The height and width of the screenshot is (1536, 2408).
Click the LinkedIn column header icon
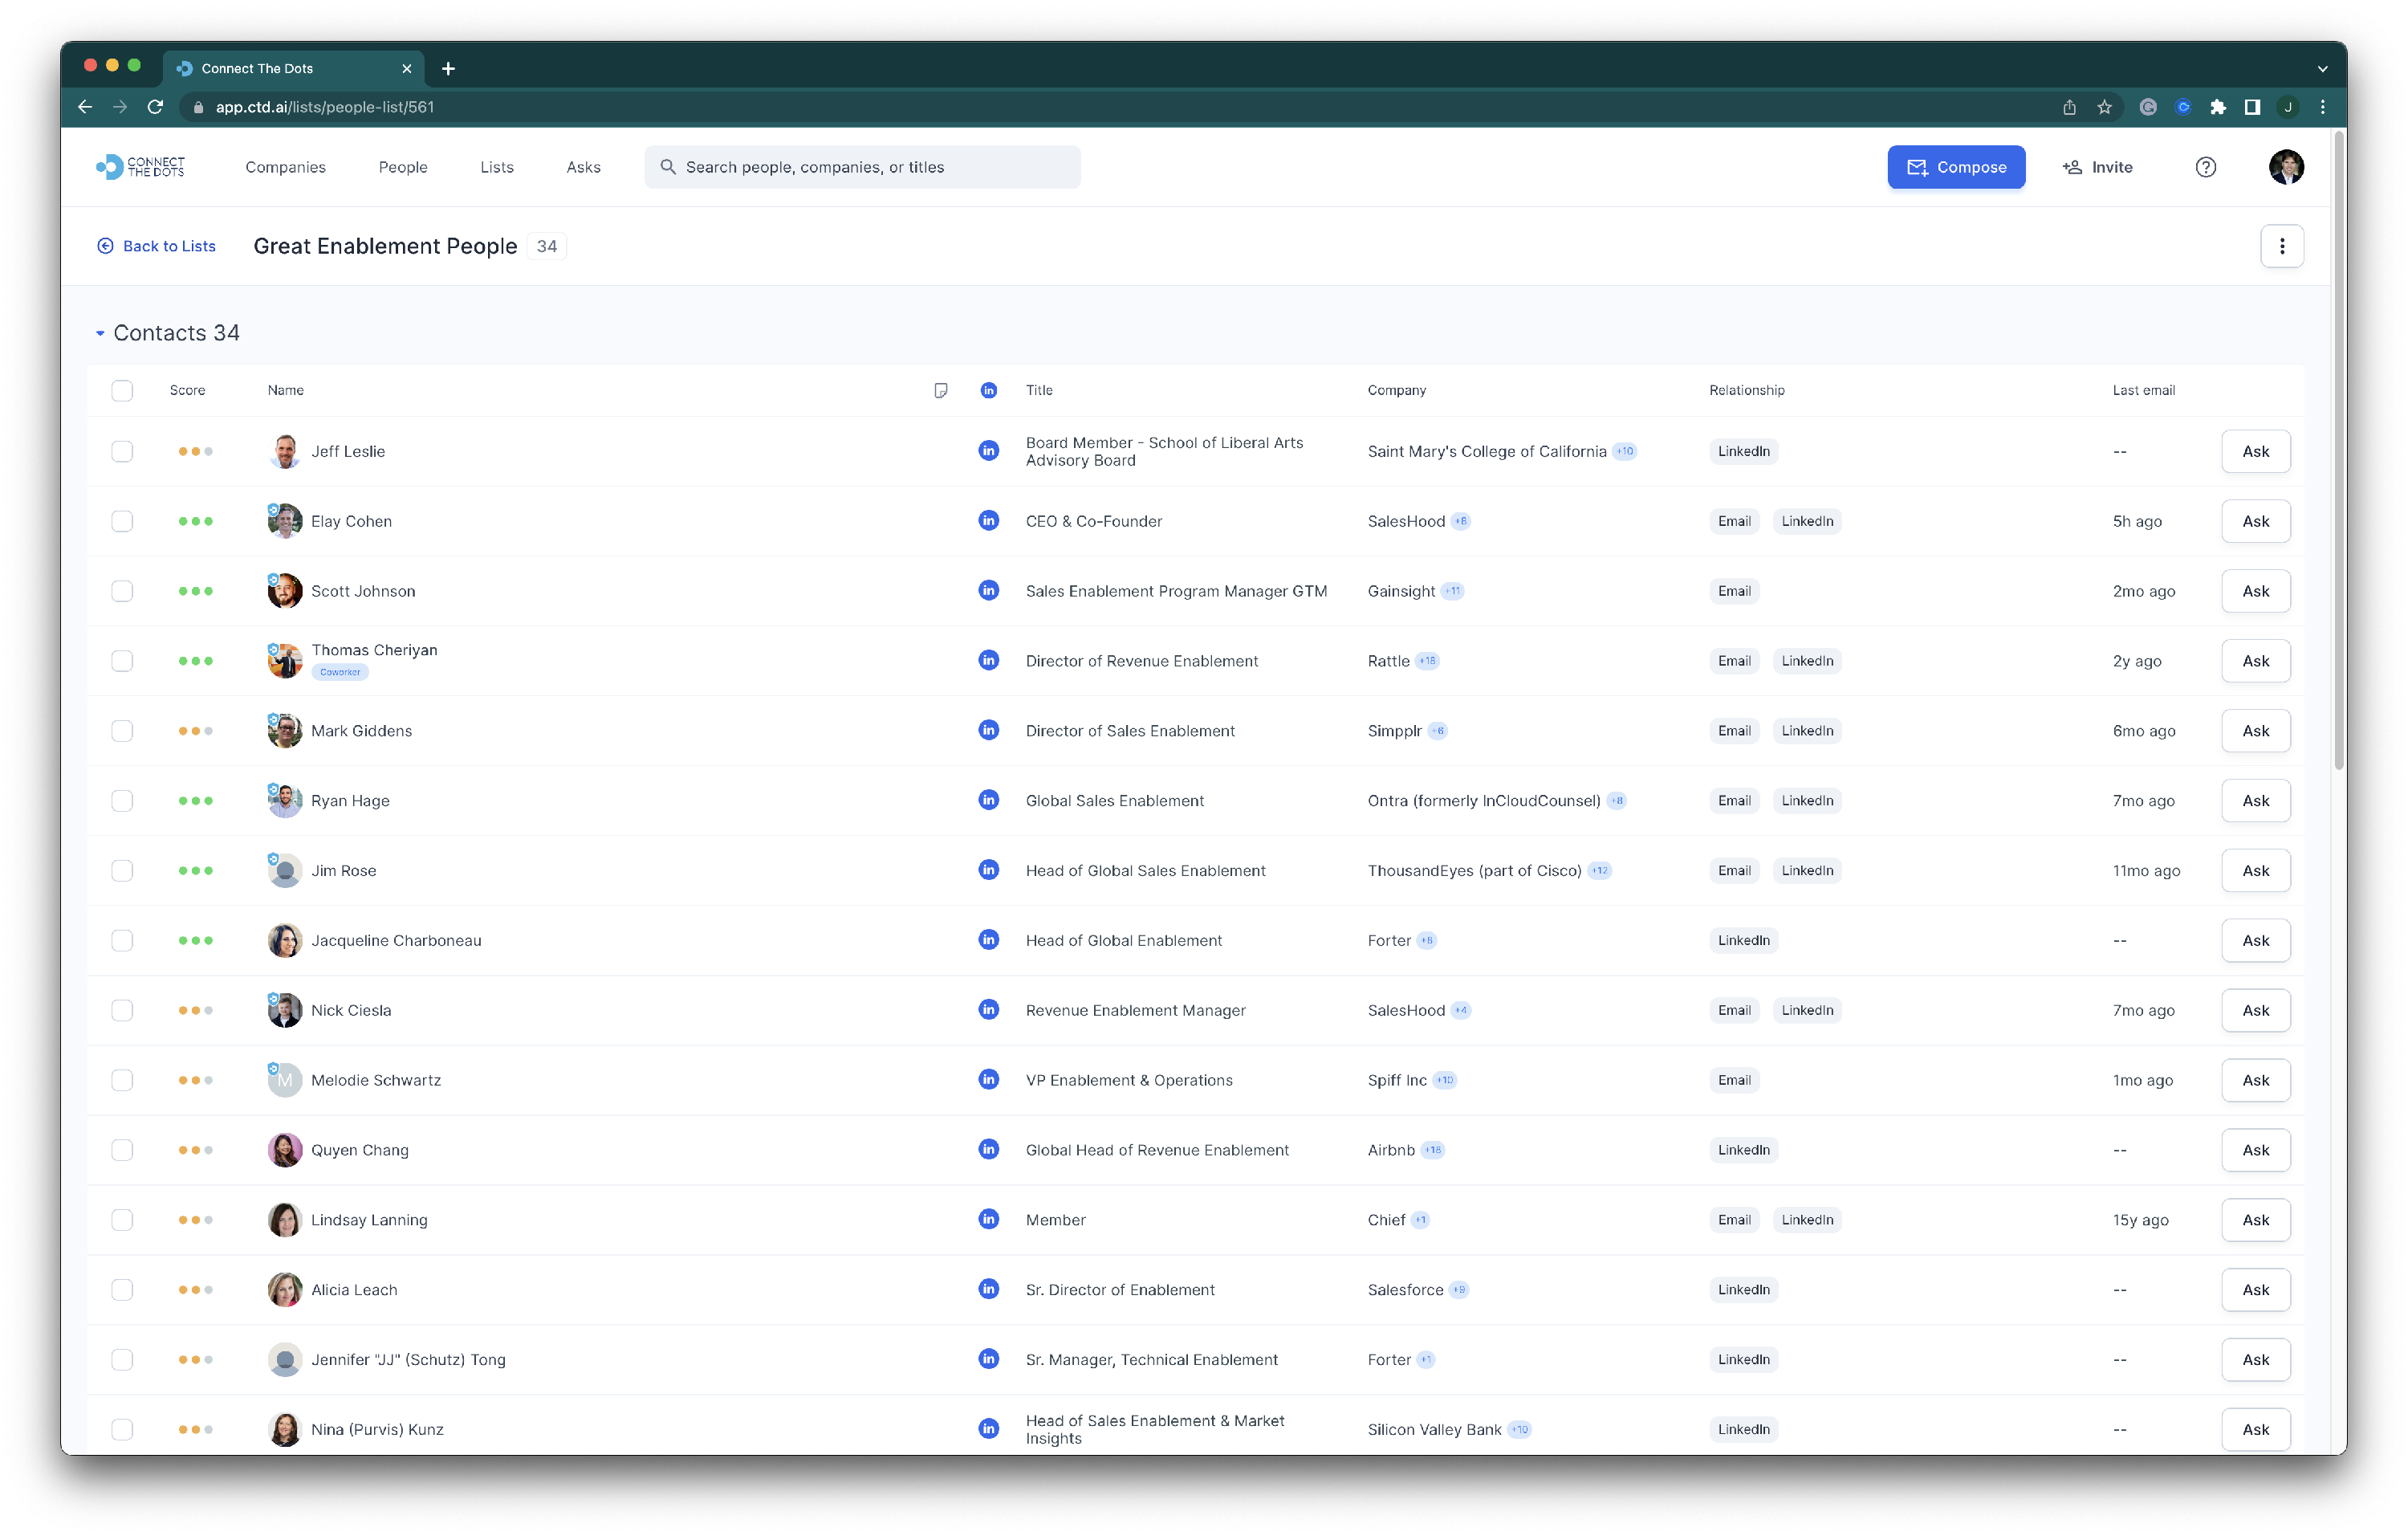988,390
